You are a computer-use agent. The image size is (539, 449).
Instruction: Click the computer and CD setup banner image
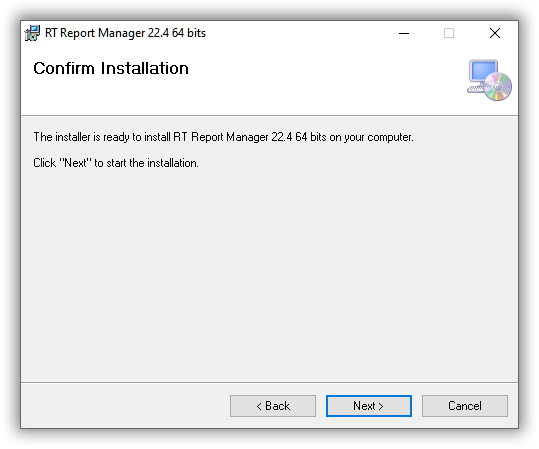coord(490,80)
